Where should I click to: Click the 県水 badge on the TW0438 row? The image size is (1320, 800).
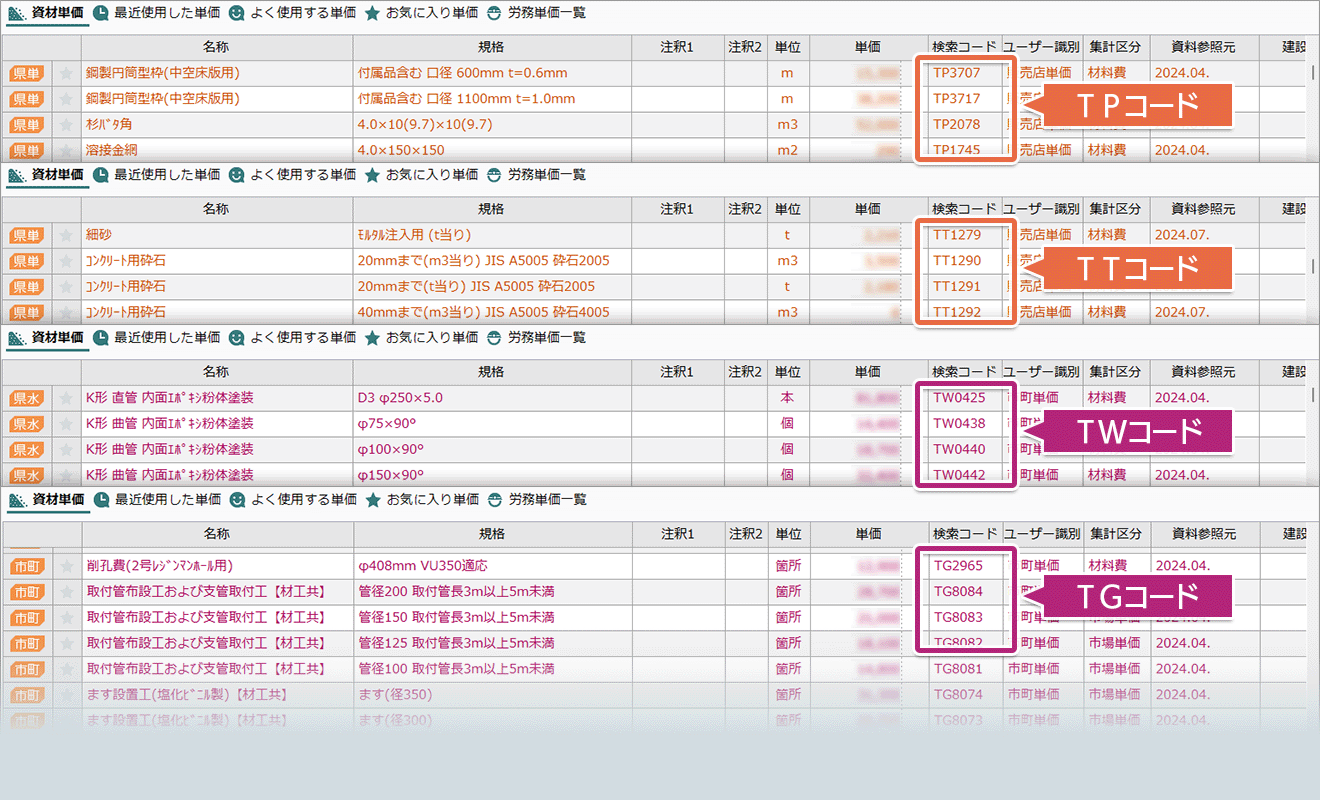click(x=26, y=424)
